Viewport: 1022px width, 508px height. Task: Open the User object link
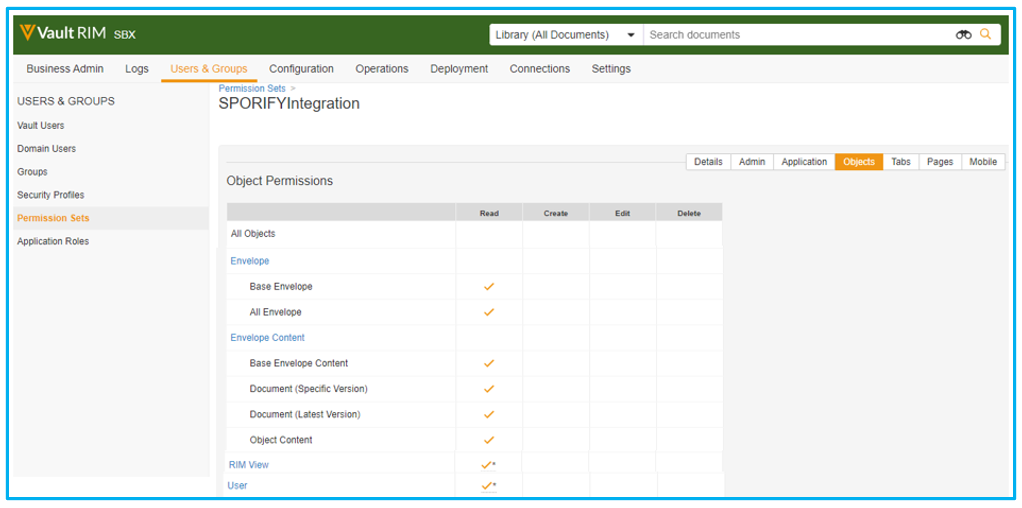237,486
